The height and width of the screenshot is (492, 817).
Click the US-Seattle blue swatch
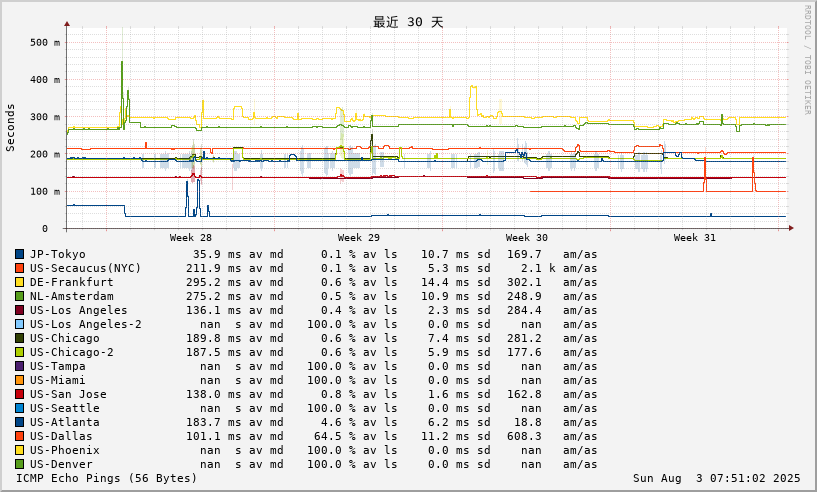tap(19, 409)
